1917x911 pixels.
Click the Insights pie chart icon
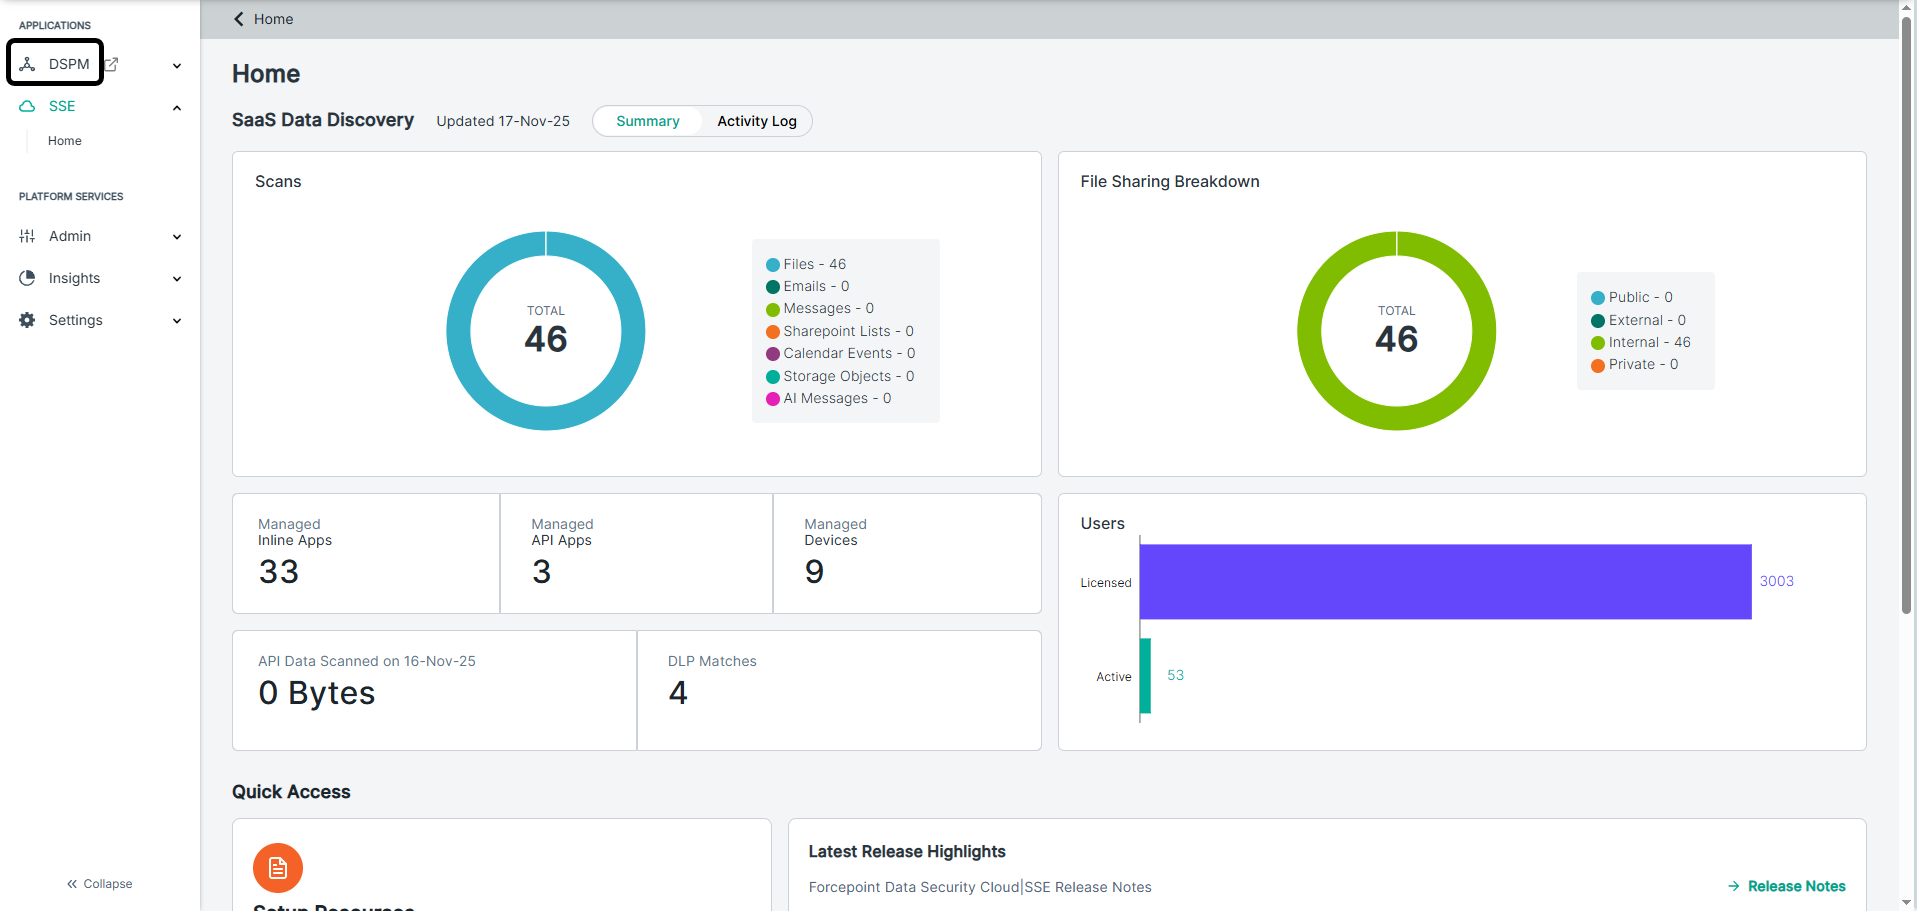click(27, 278)
